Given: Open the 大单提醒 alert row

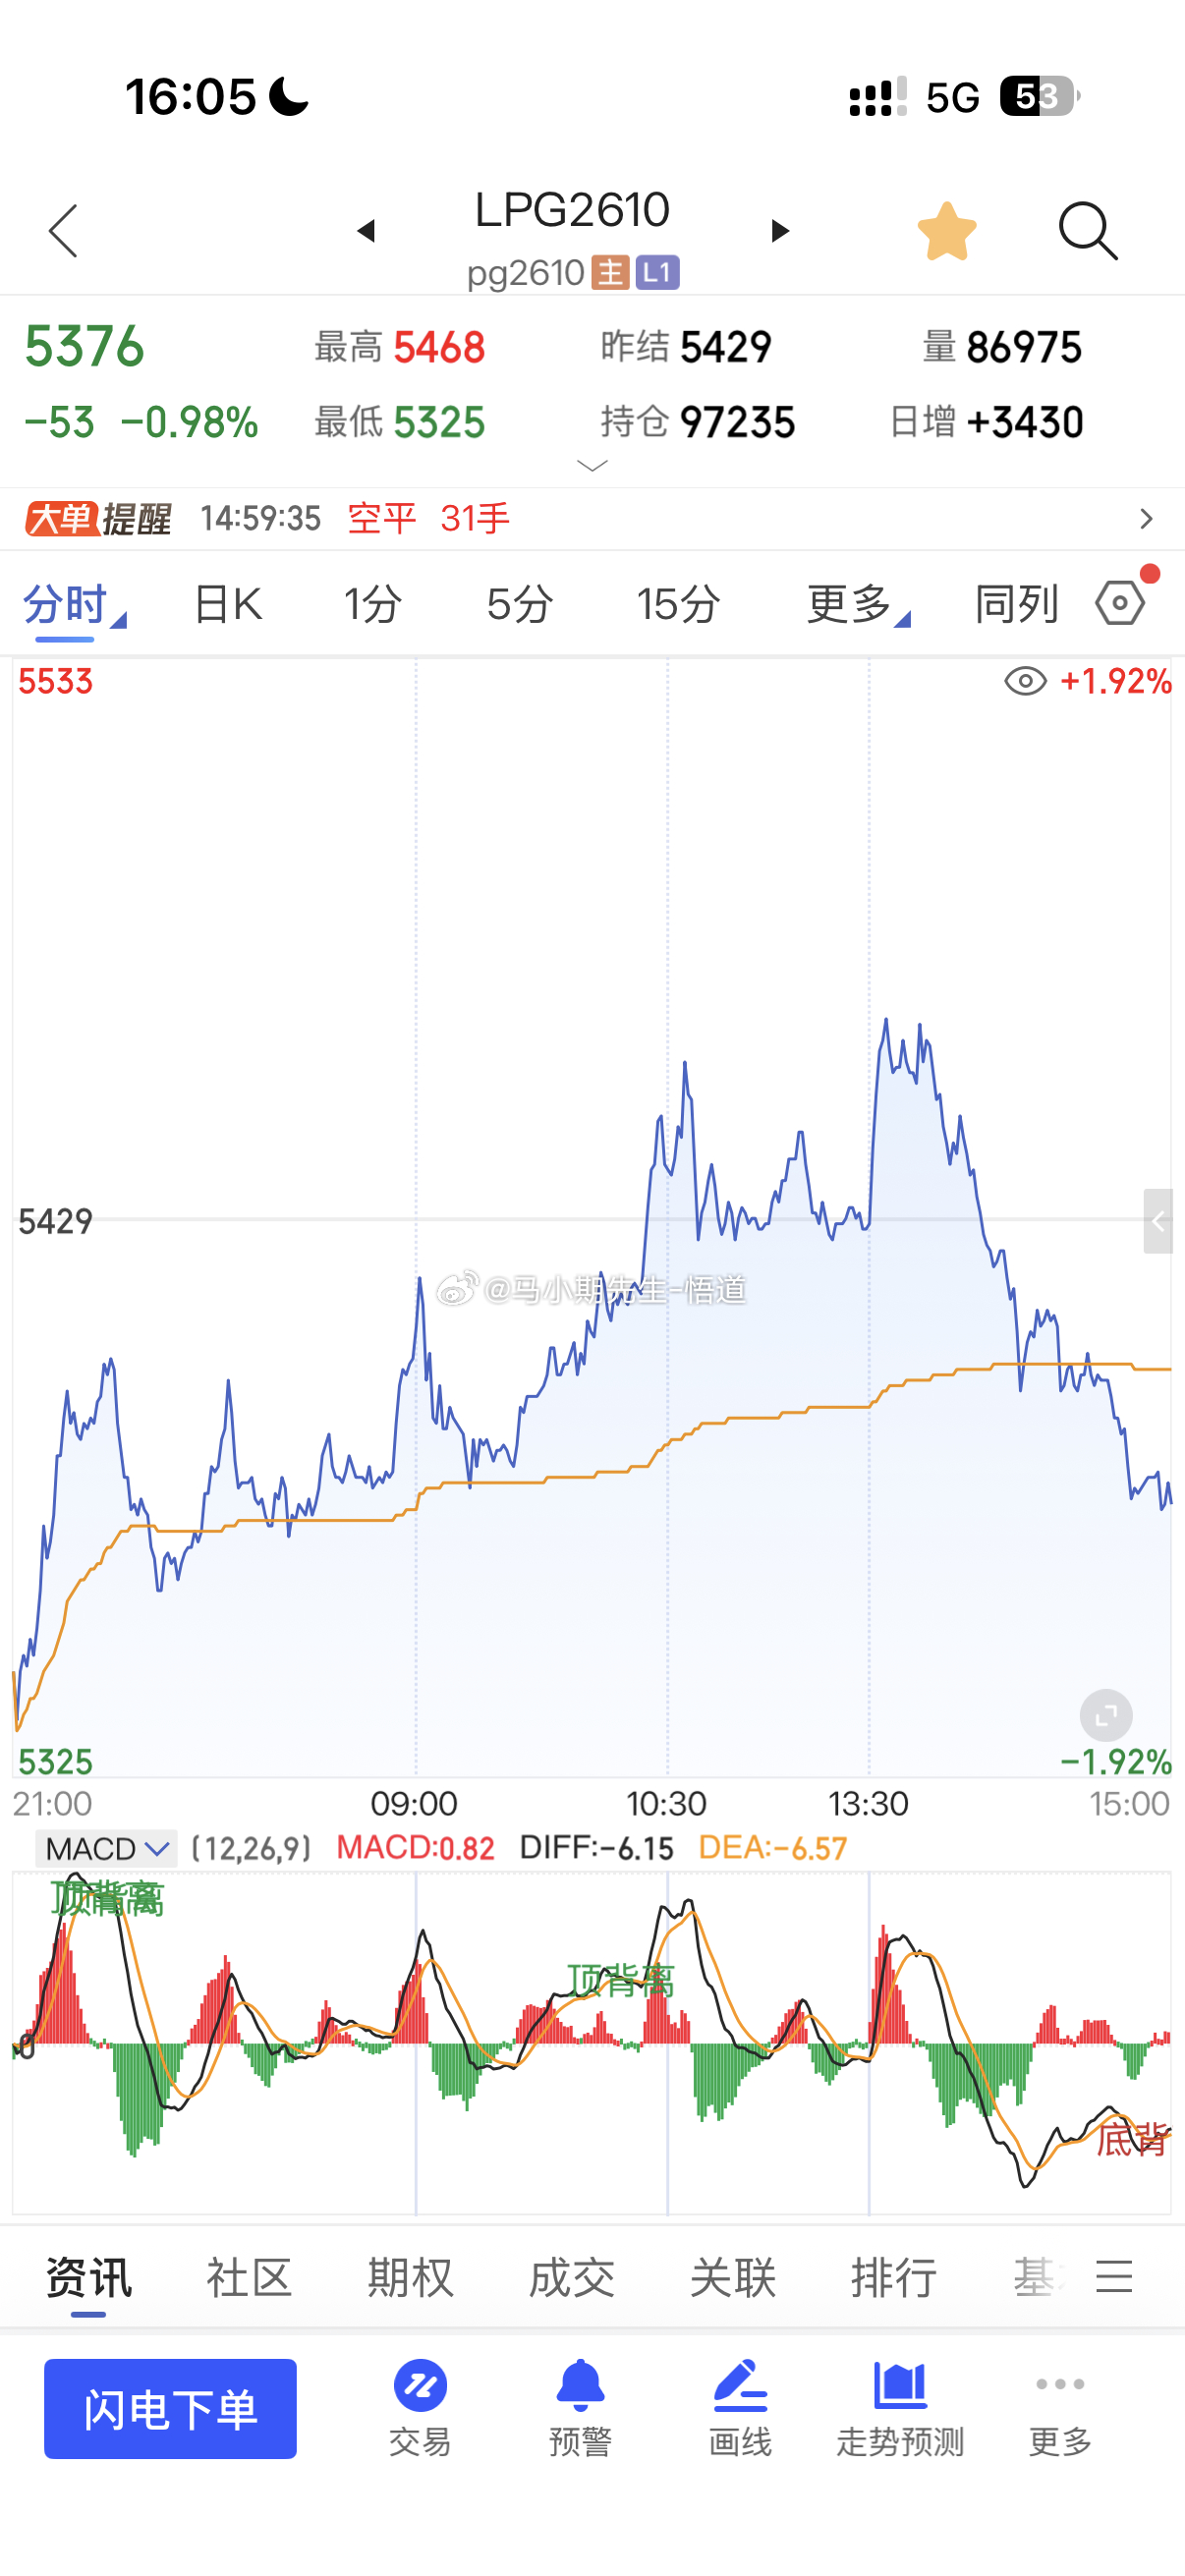Looking at the screenshot, I should click(592, 518).
